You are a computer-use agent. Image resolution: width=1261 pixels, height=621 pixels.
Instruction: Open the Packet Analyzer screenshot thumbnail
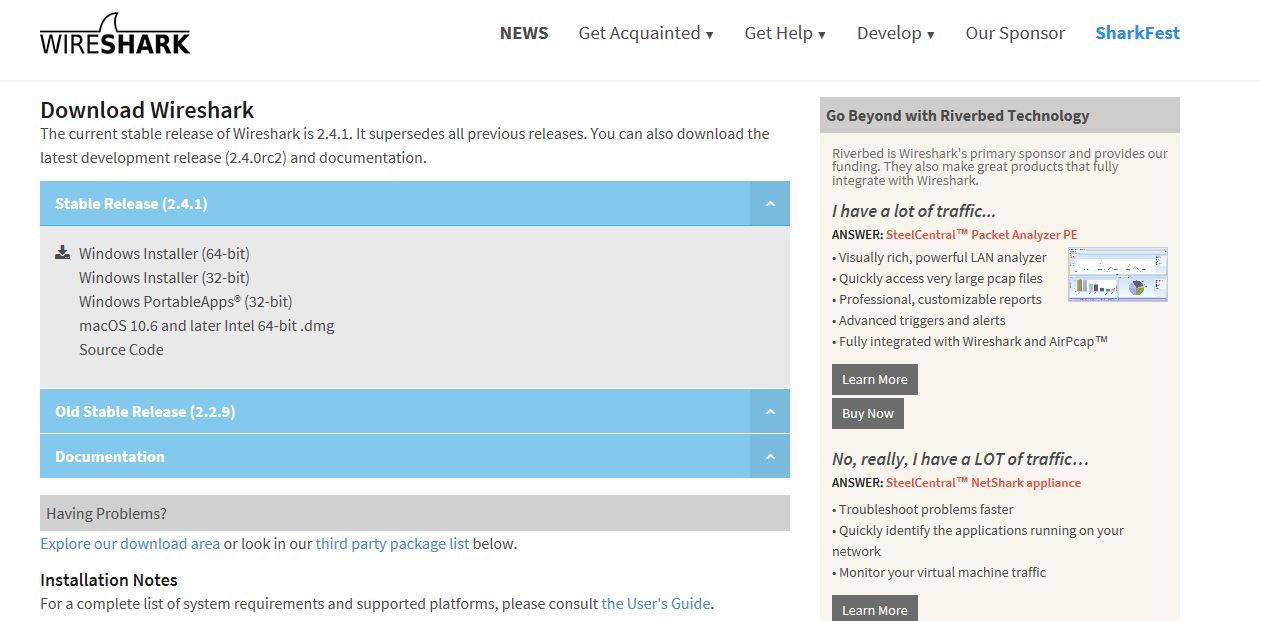click(1118, 275)
